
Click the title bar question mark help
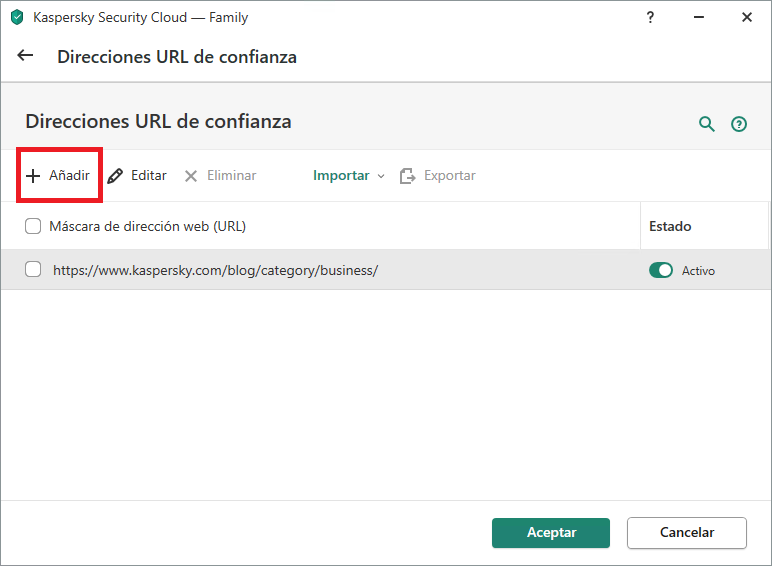[650, 17]
